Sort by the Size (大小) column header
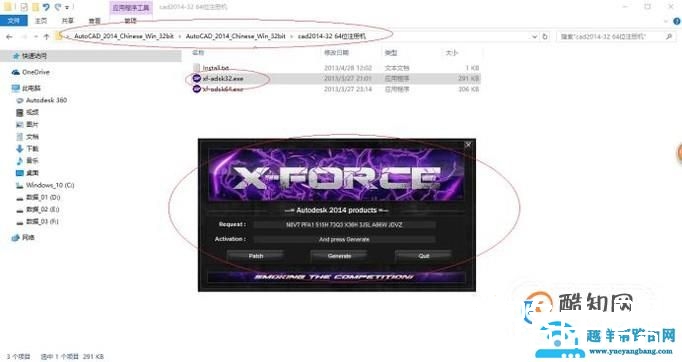The width and height of the screenshot is (682, 362). [451, 53]
